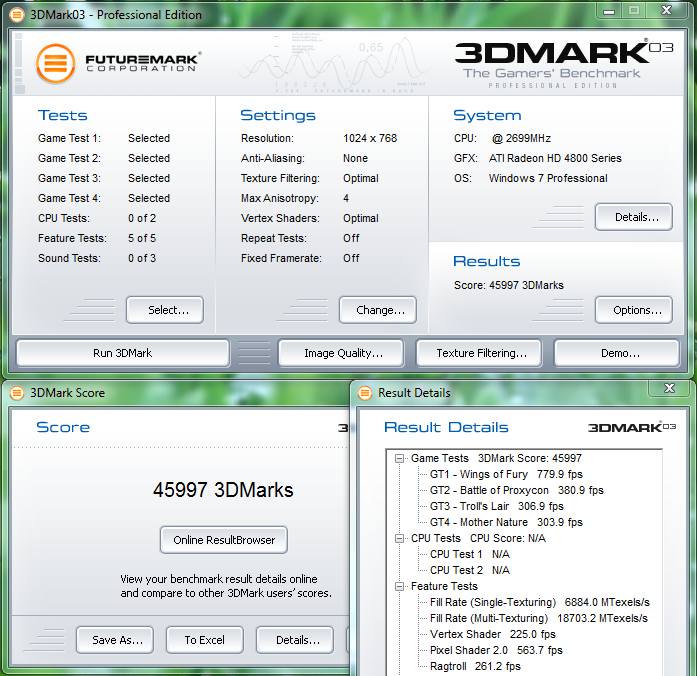Select Vertex Shader 225.0 fps row
Image resolution: width=697 pixels, height=676 pixels.
point(493,634)
